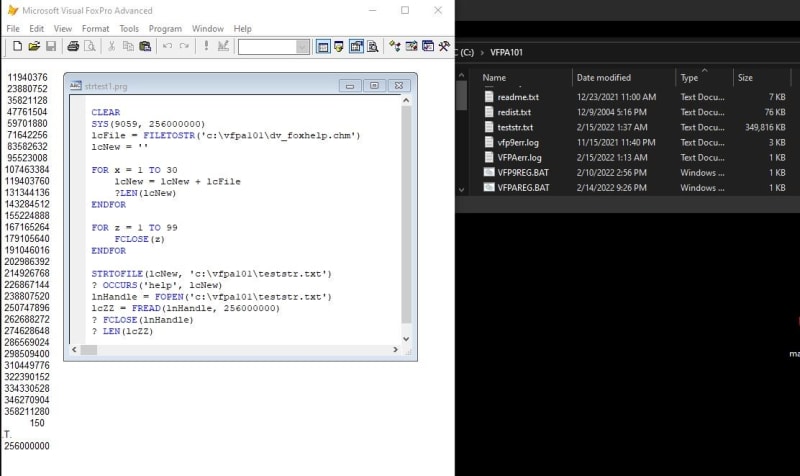Redo action in toolbar
800x476 pixels.
(184, 46)
